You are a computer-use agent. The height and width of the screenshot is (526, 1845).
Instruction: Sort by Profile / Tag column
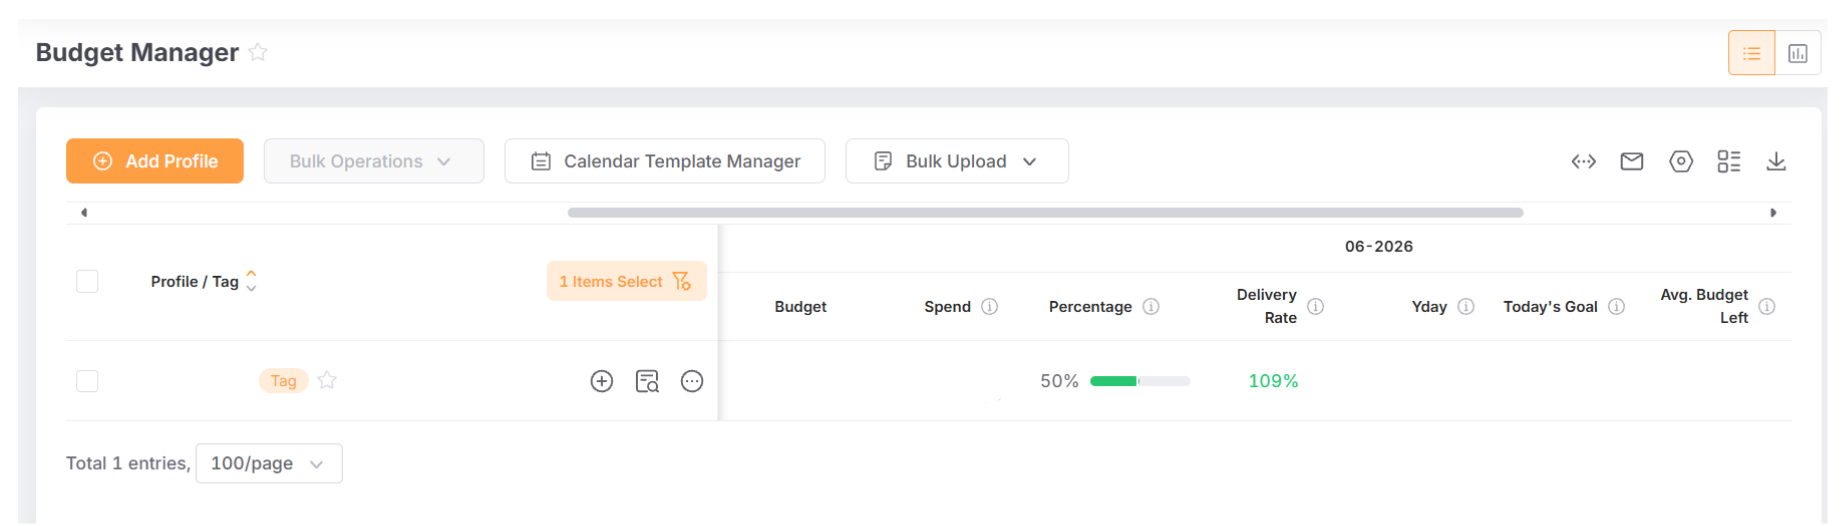pyautogui.click(x=251, y=281)
